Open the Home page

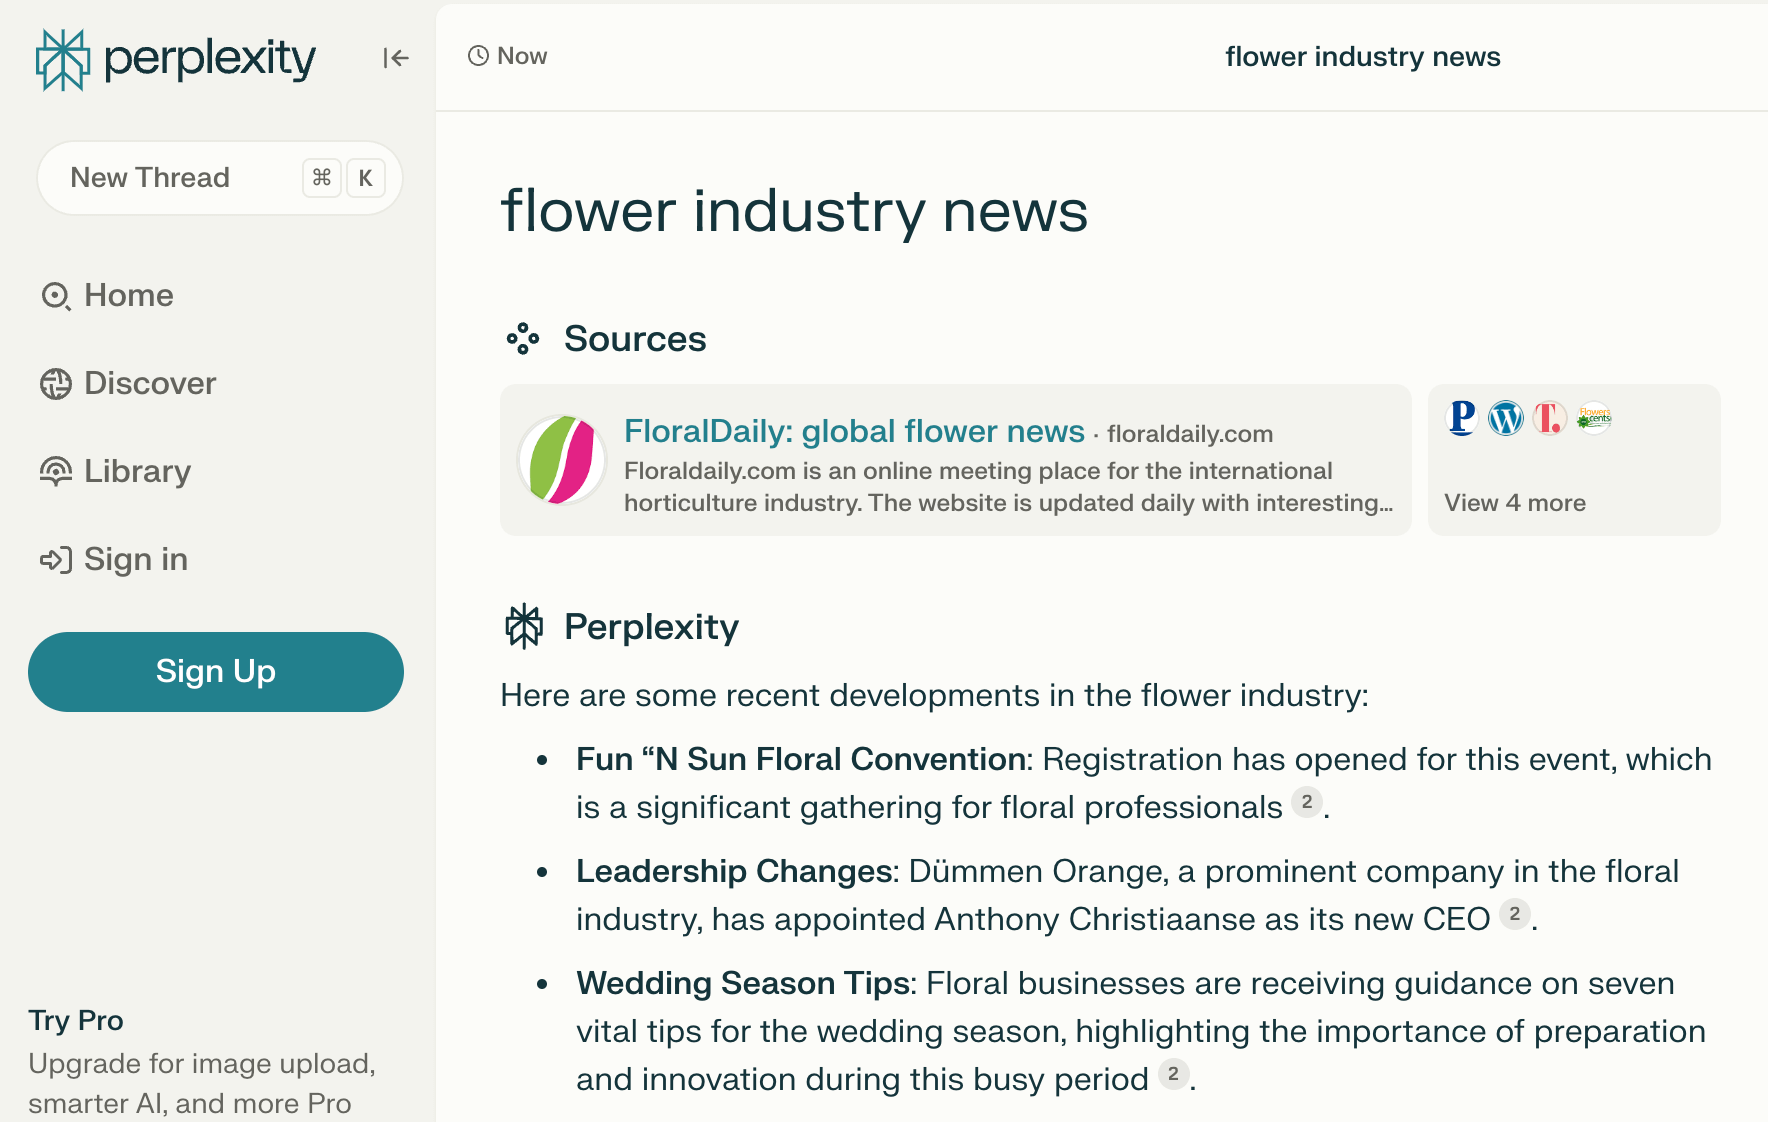tap(107, 296)
